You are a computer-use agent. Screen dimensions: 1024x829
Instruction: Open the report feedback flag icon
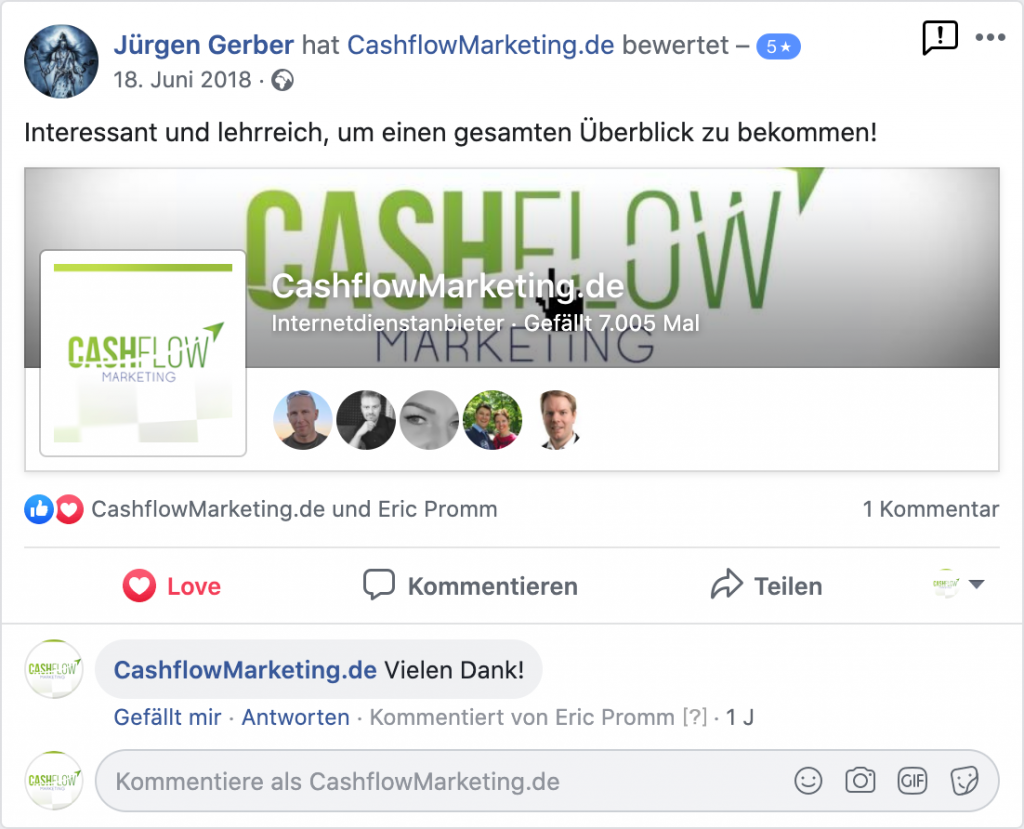[x=940, y=37]
